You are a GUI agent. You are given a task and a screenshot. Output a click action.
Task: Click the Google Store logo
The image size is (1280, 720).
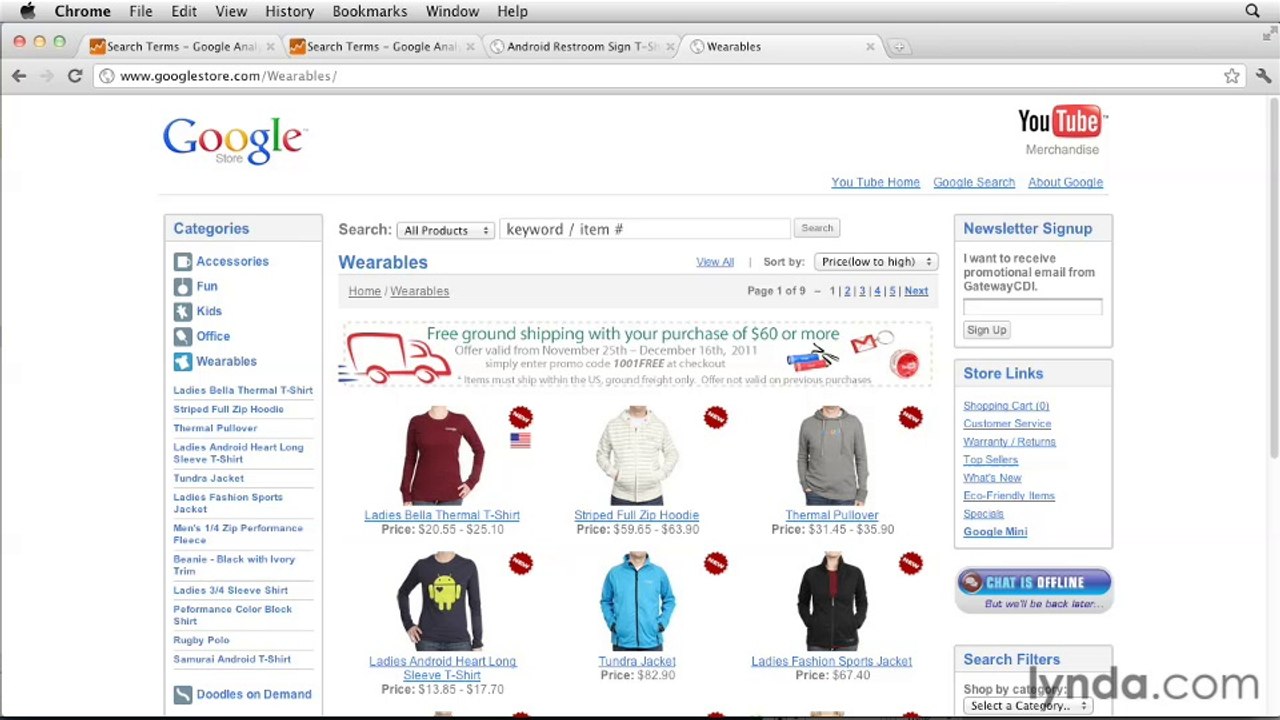click(234, 140)
